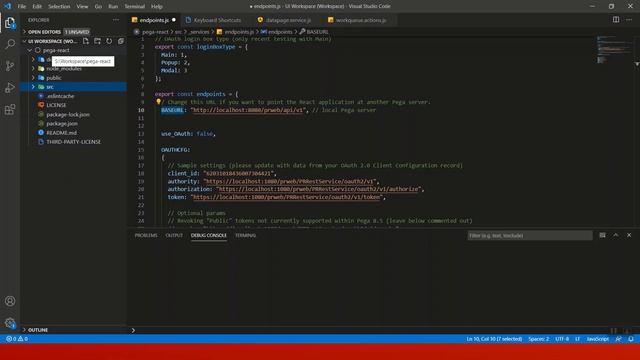This screenshot has height=360, width=640.
Task: Collapse the pega-react root folder
Action: (30, 50)
